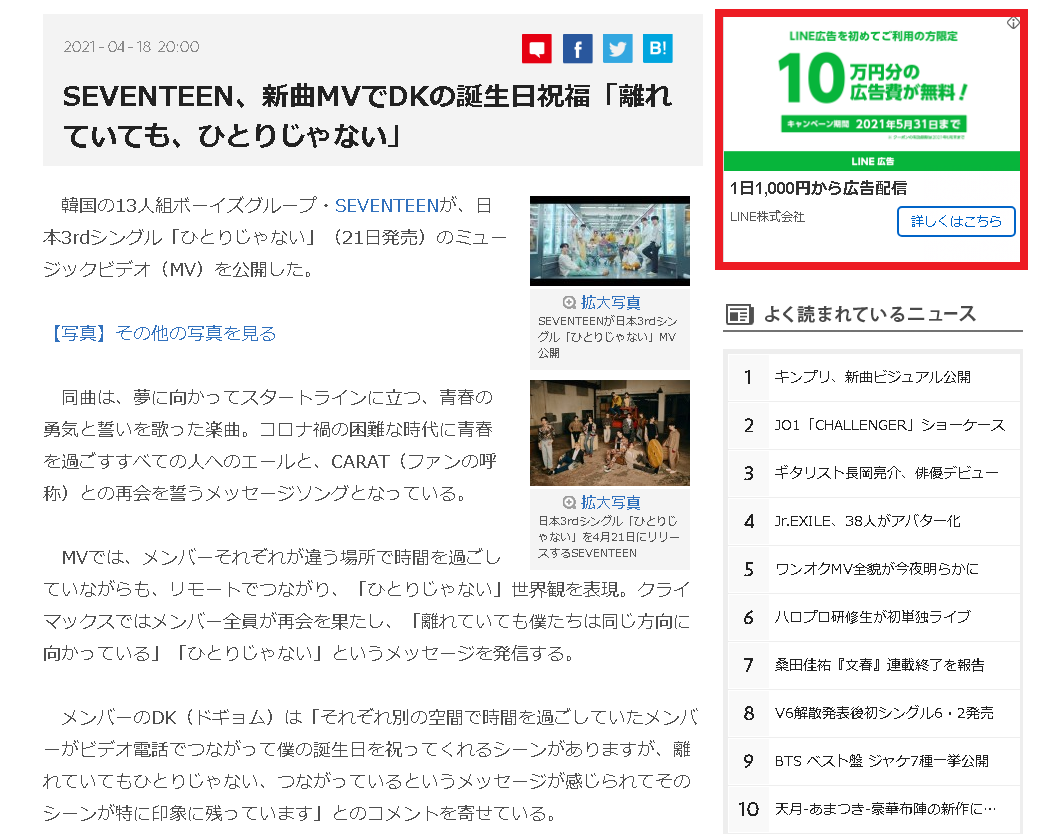Click magnifier icon under group photo
The height and width of the screenshot is (834, 1053).
569,502
